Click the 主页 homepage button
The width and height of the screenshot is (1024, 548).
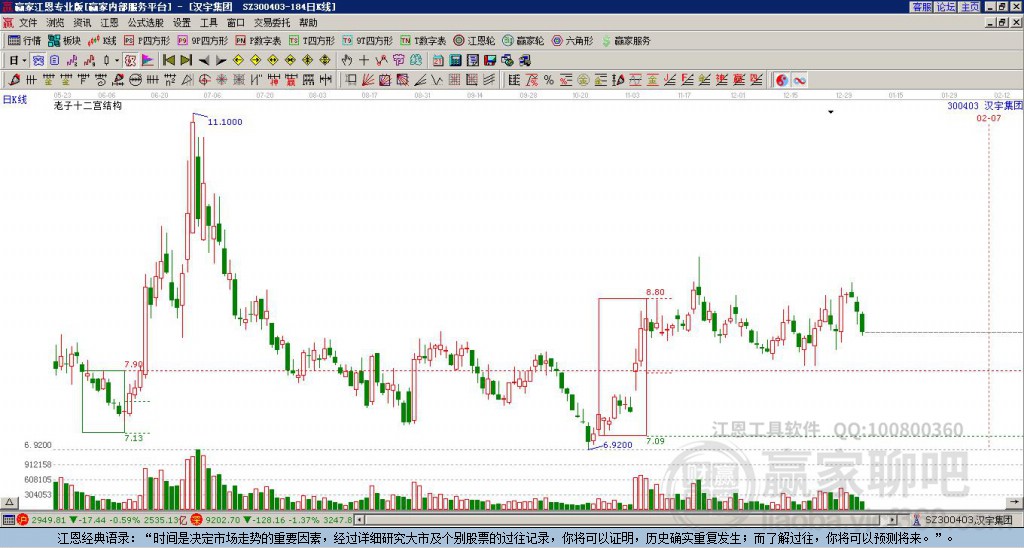970,7
